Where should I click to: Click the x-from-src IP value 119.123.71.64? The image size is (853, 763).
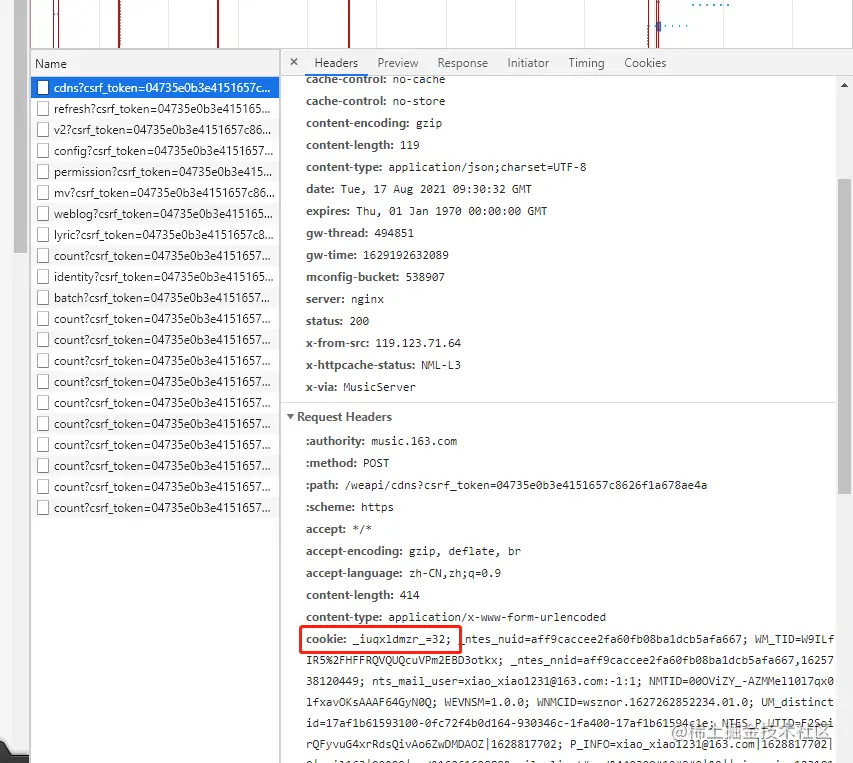418,343
